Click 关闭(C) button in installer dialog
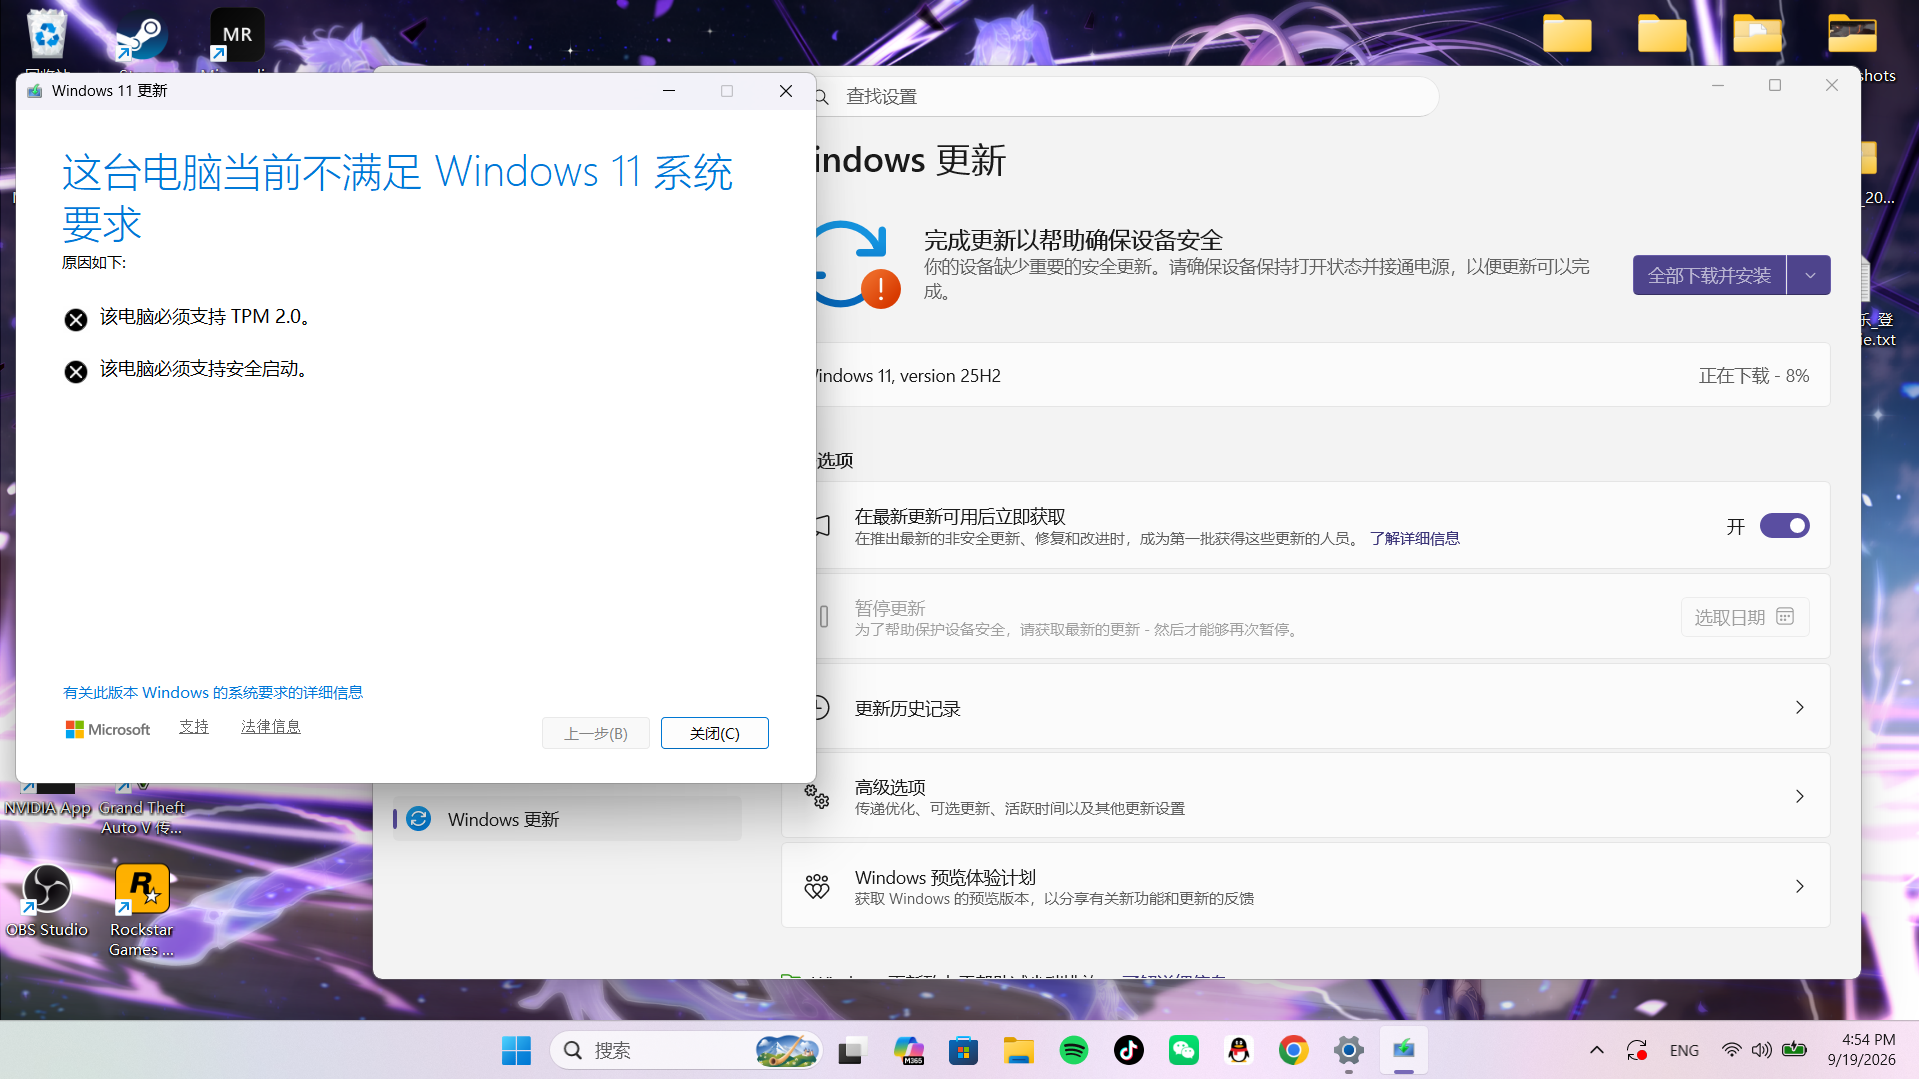The height and width of the screenshot is (1079, 1919). pos(714,733)
